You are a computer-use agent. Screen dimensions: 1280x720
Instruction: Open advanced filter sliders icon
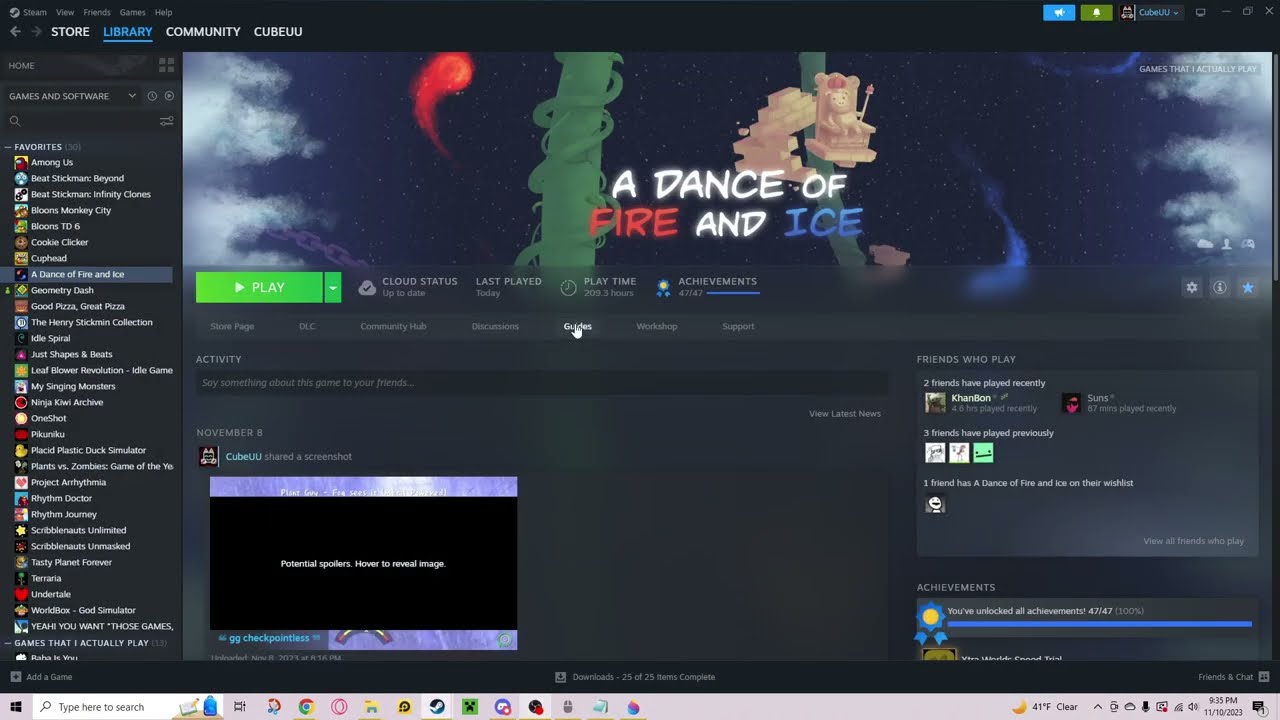tap(166, 121)
